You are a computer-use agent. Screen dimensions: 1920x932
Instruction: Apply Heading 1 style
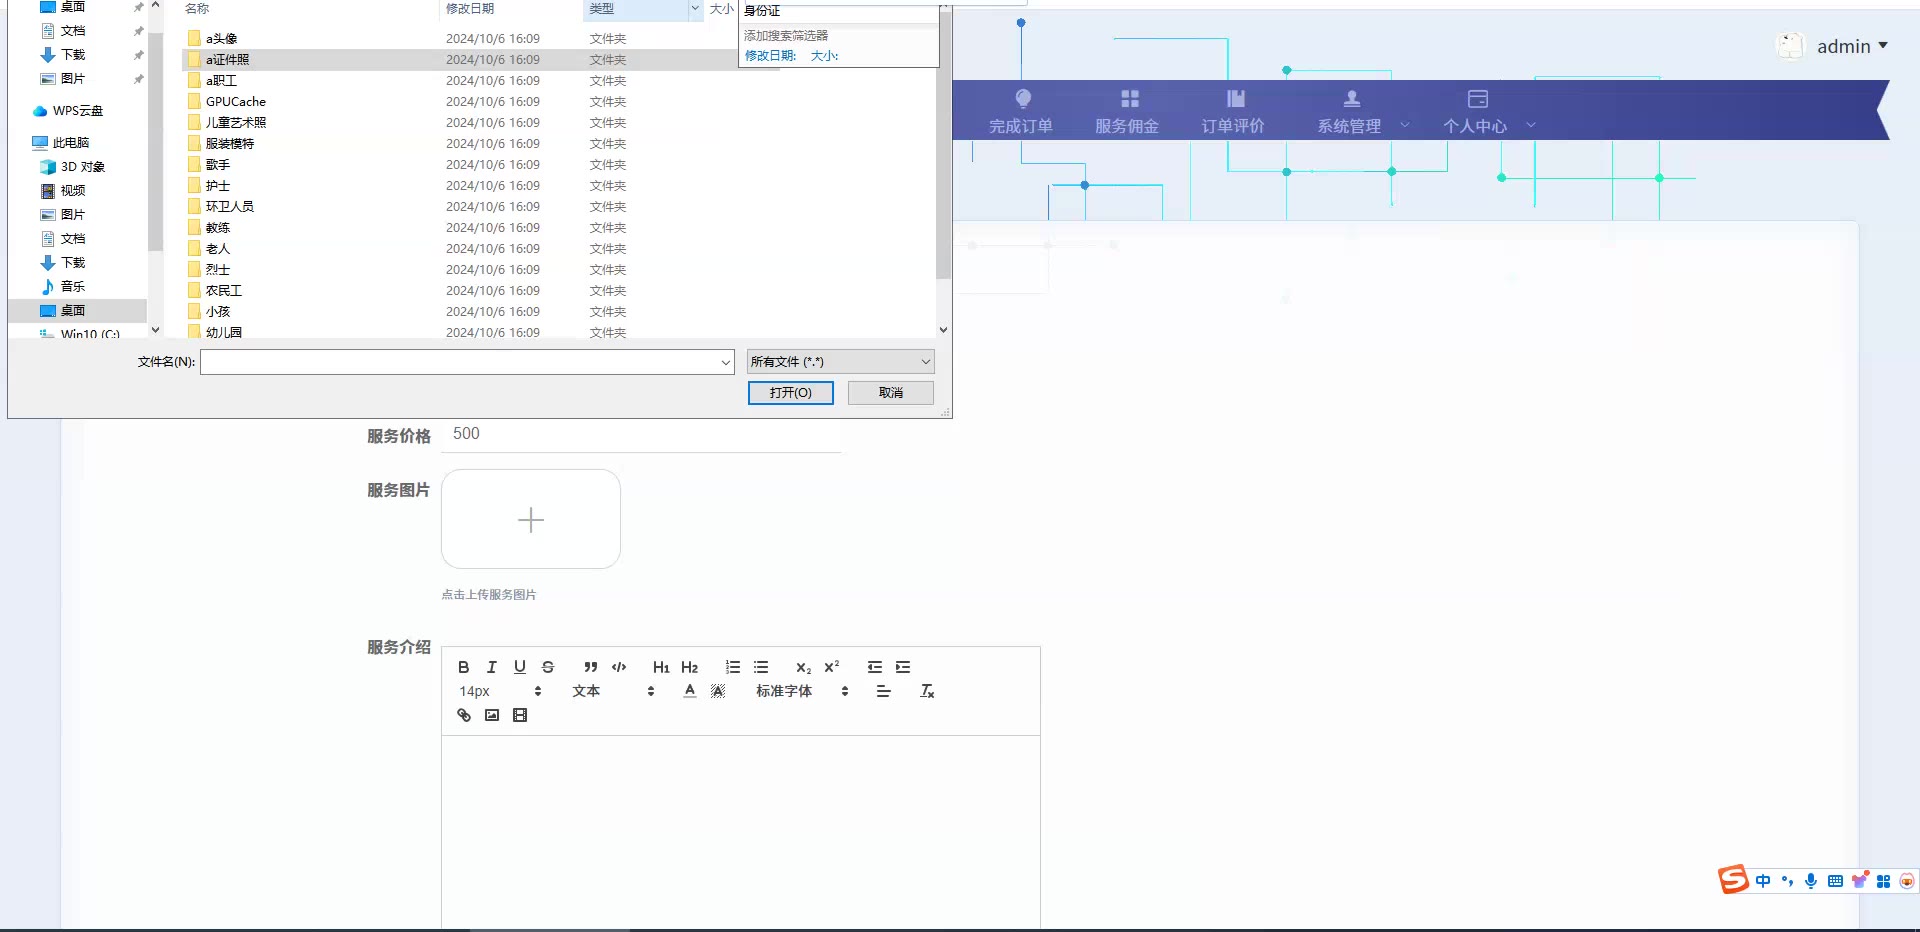point(661,667)
